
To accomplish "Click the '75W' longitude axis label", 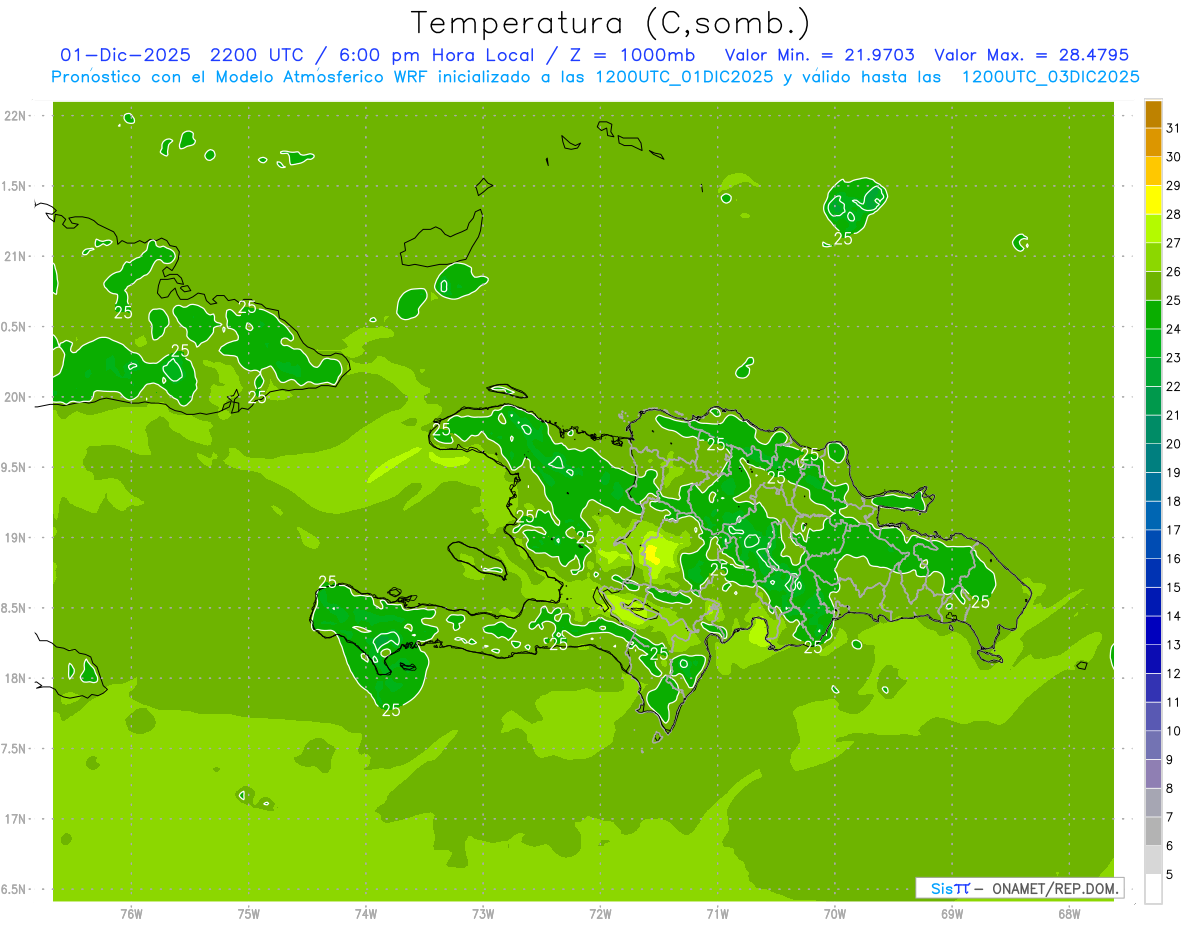I will coord(249,914).
